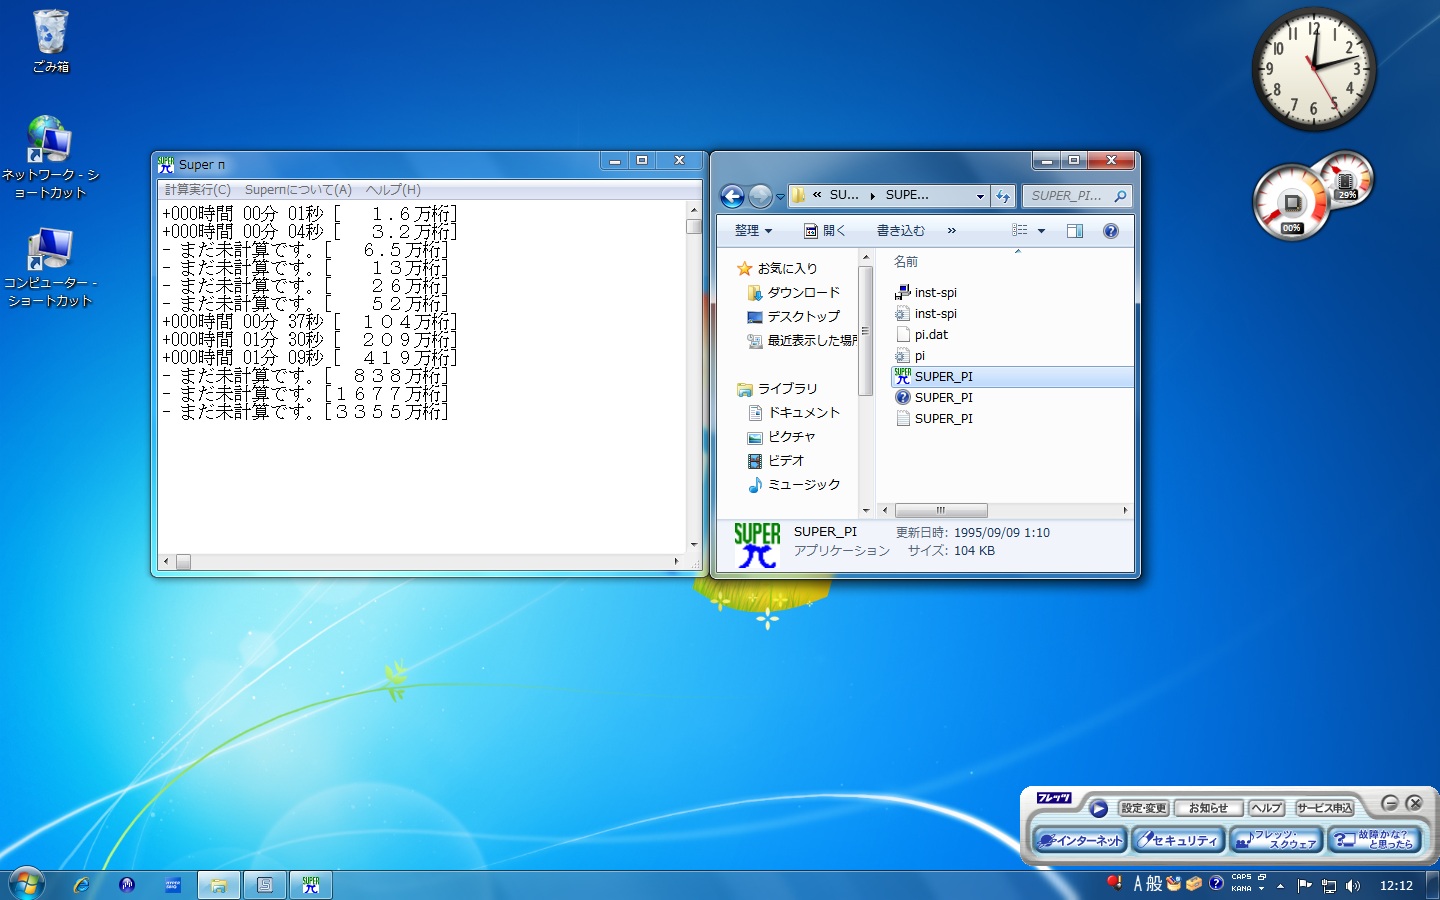Select デスクトップ in the navigation pane
Viewport: 1440px width, 900px height.
pyautogui.click(x=794, y=317)
